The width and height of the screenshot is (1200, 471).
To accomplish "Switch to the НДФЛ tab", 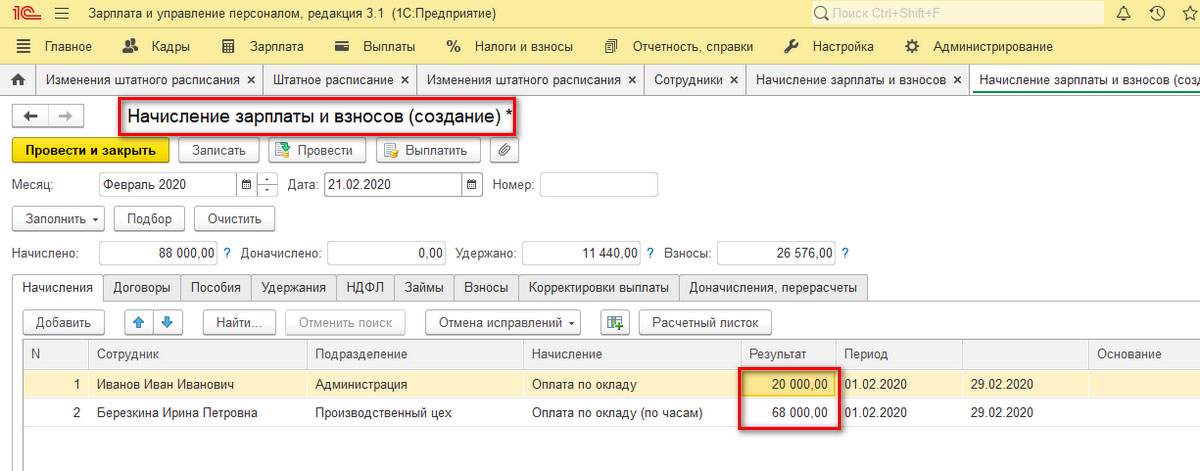I will pyautogui.click(x=365, y=287).
